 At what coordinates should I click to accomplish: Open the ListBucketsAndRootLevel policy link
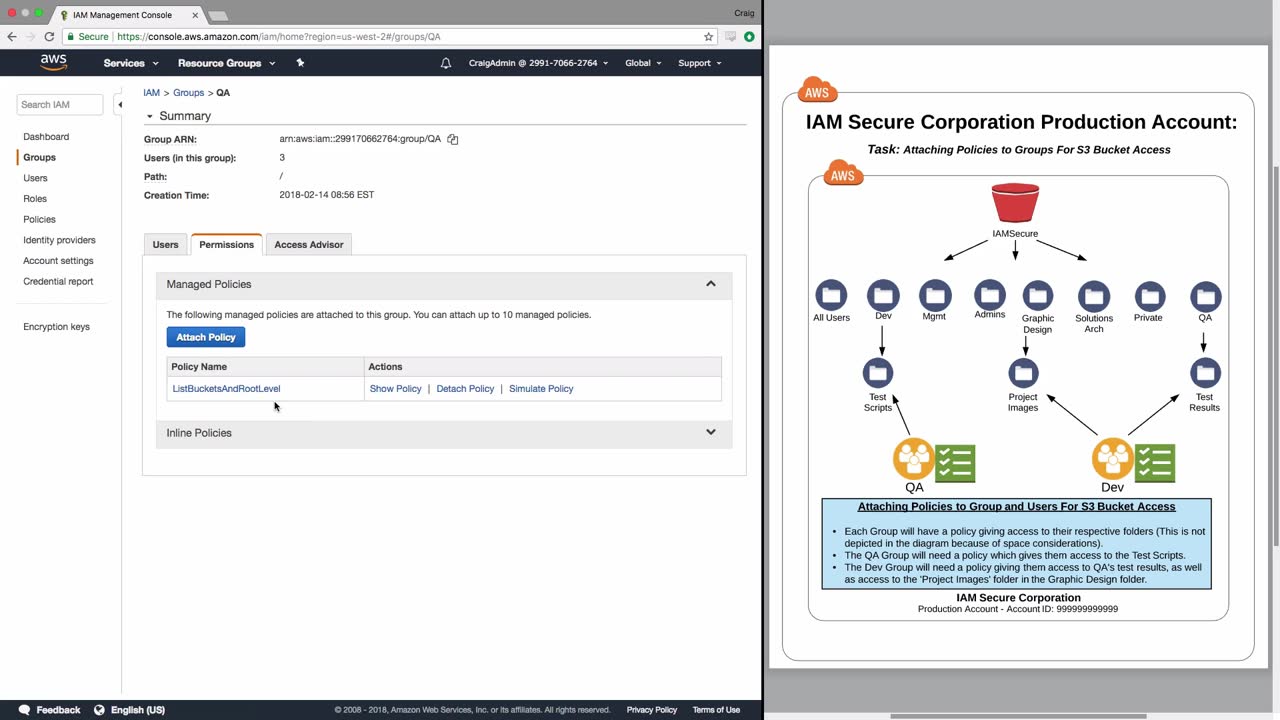click(226, 389)
